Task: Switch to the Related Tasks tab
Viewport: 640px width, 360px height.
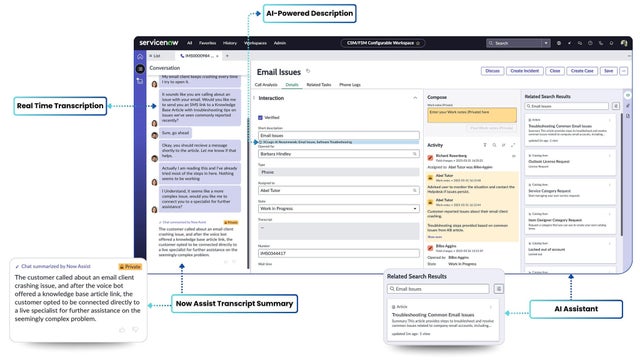Action: pyautogui.click(x=319, y=84)
